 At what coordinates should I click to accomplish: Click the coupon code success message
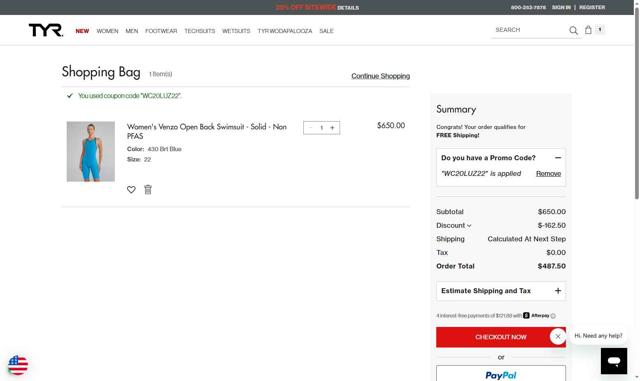(x=129, y=96)
